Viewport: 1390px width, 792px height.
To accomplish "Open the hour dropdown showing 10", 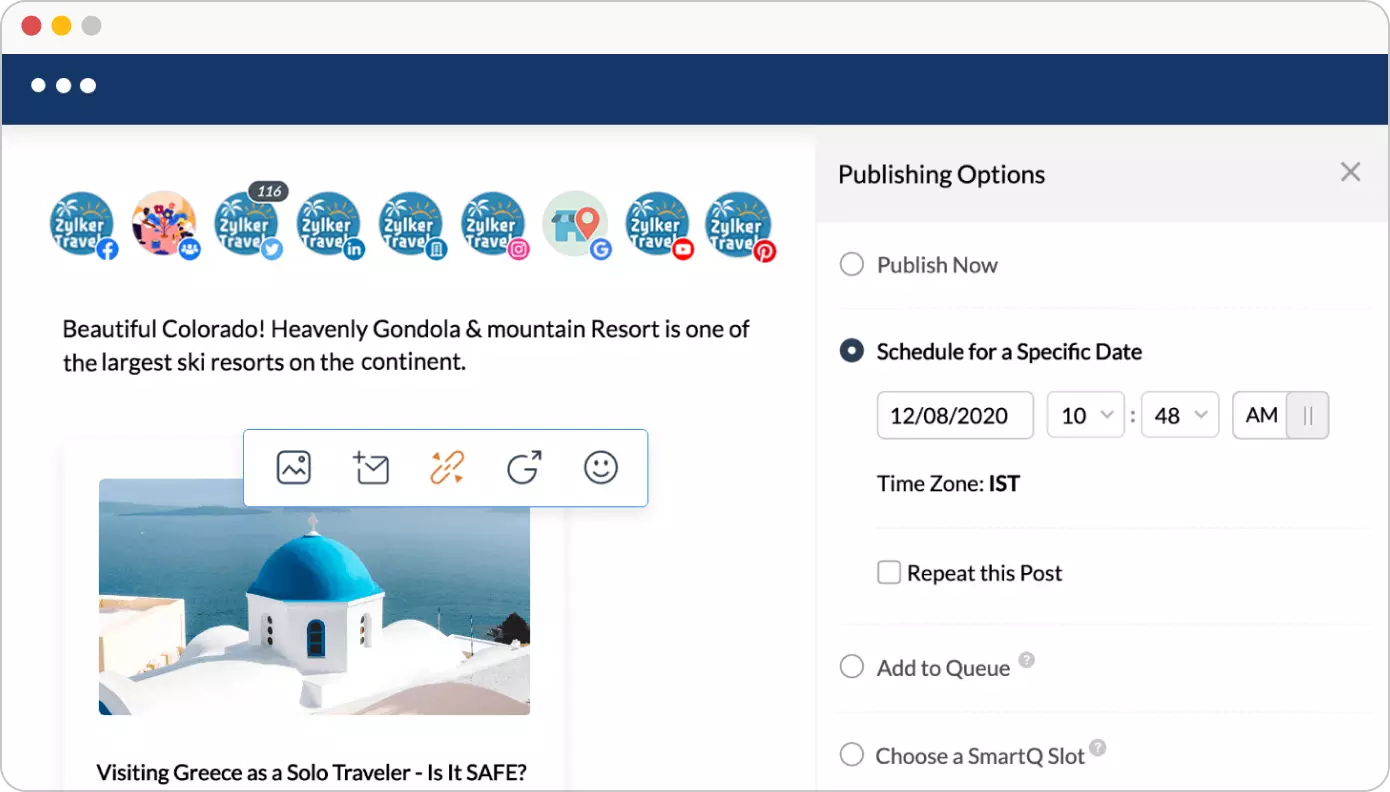I will click(1085, 415).
